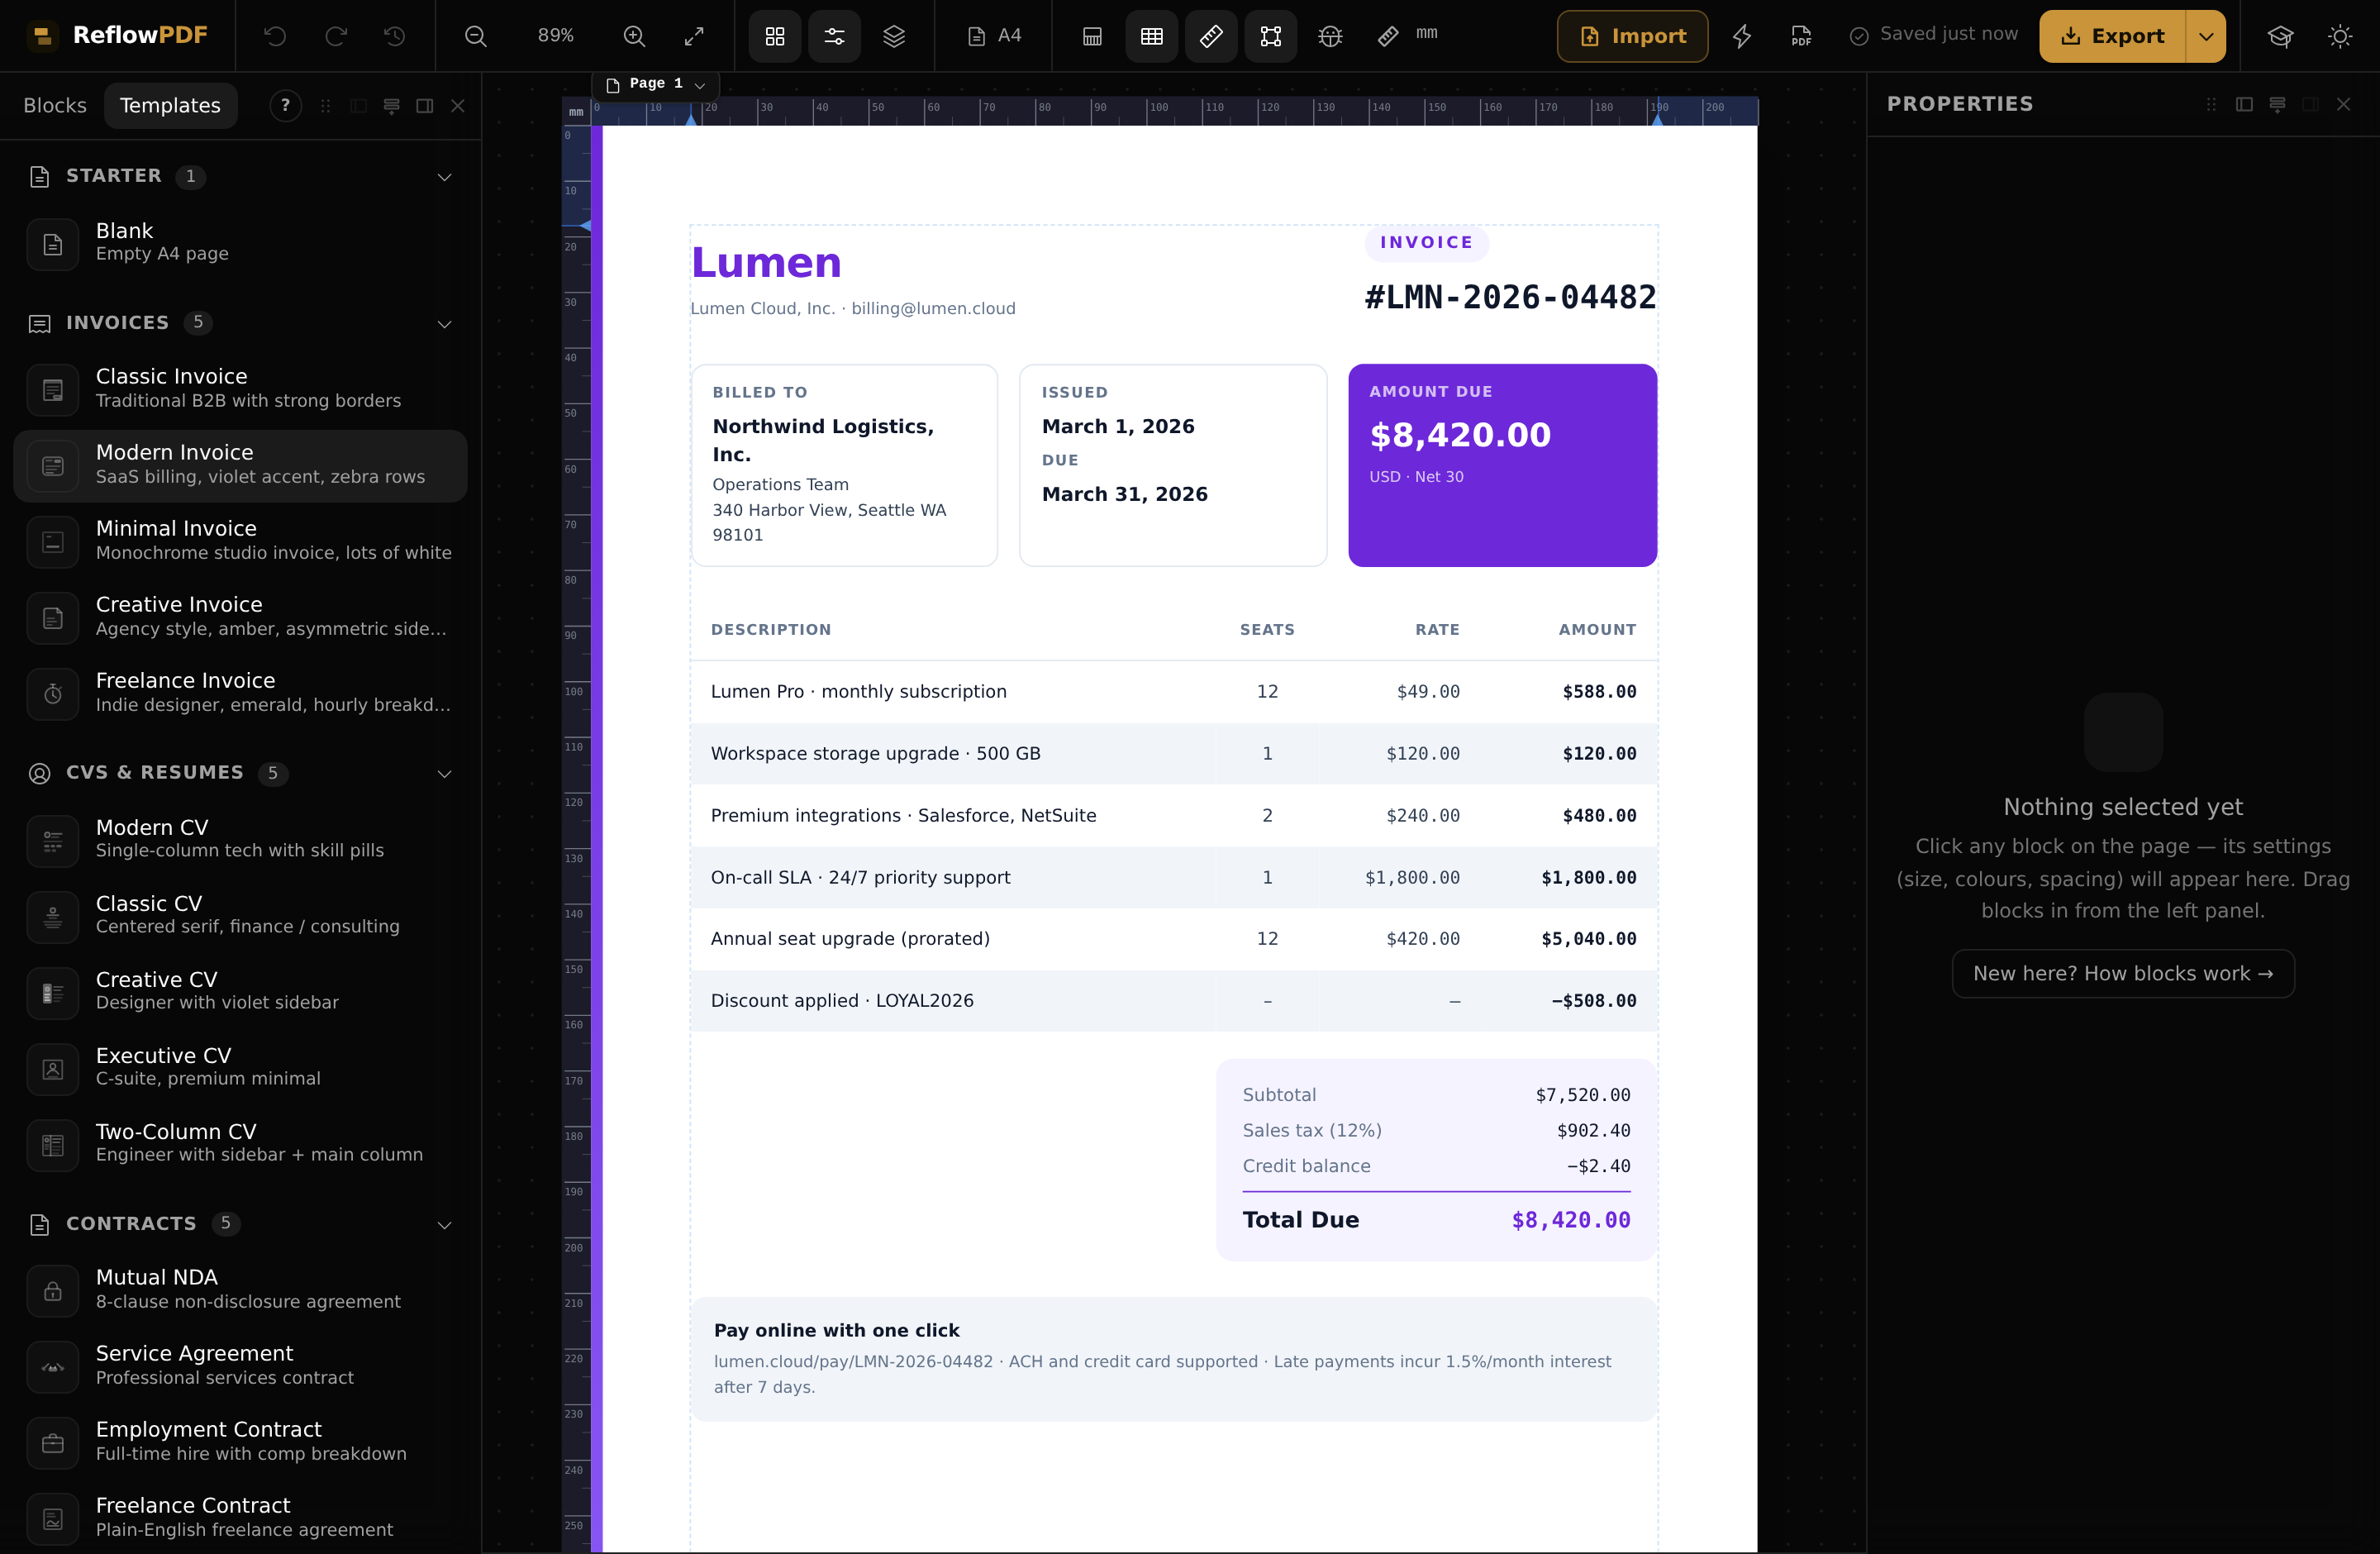Click the help question mark icon

click(x=286, y=105)
